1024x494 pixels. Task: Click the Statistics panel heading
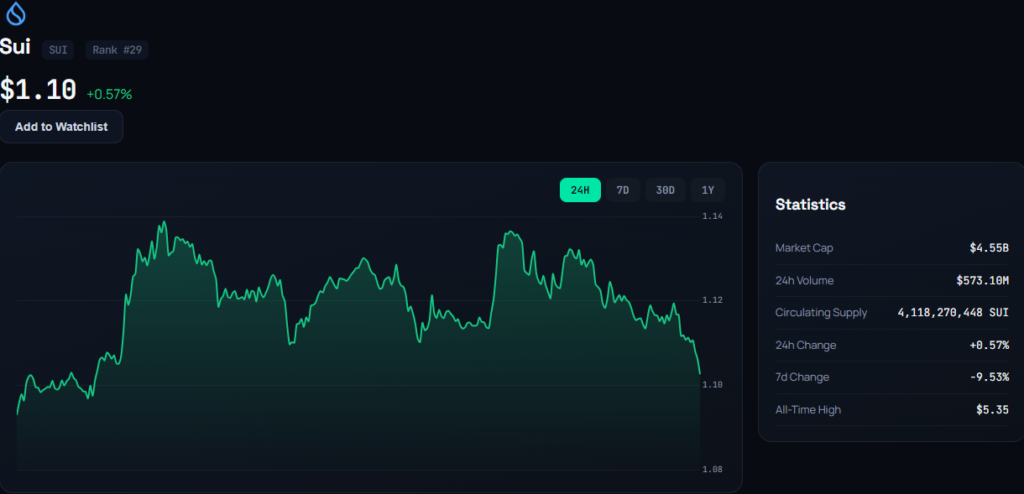click(810, 205)
